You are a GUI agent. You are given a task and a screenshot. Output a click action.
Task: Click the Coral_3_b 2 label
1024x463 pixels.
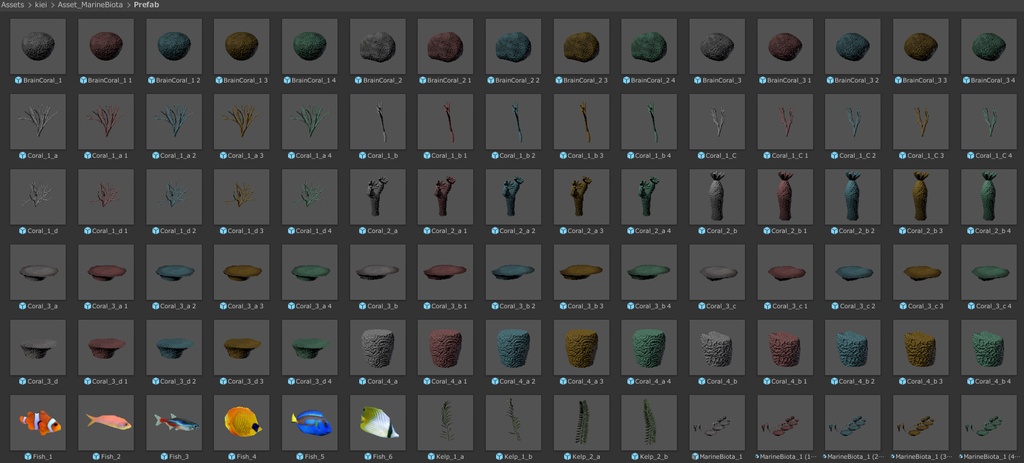[x=518, y=306]
